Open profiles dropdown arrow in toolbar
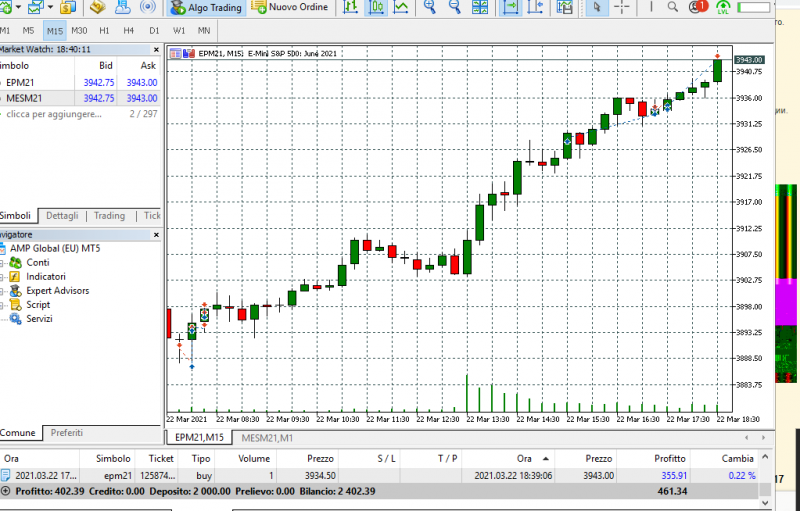The width and height of the screenshot is (800, 511). [50, 7]
